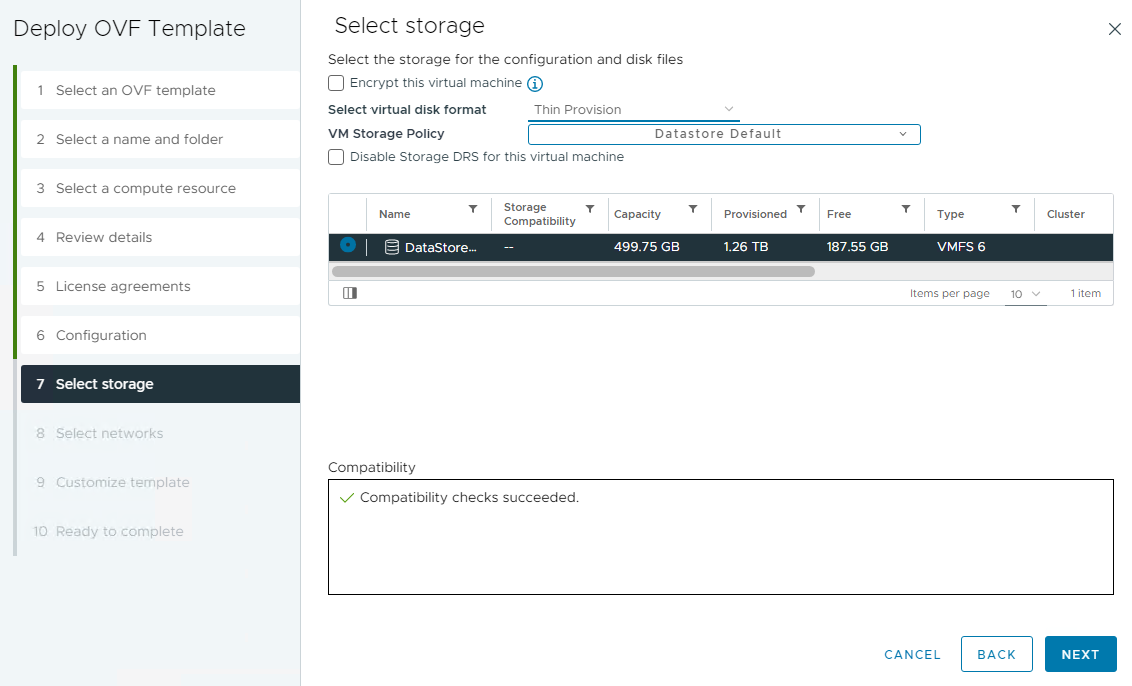Open the virtual disk format dropdown

[633, 110]
